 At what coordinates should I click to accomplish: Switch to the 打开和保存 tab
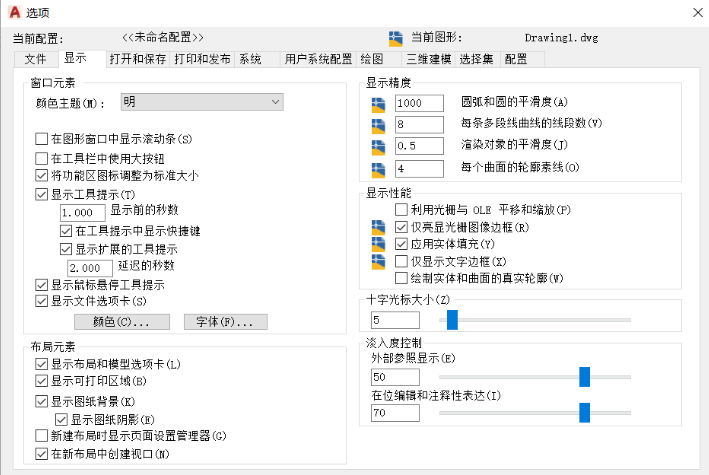coord(137,59)
